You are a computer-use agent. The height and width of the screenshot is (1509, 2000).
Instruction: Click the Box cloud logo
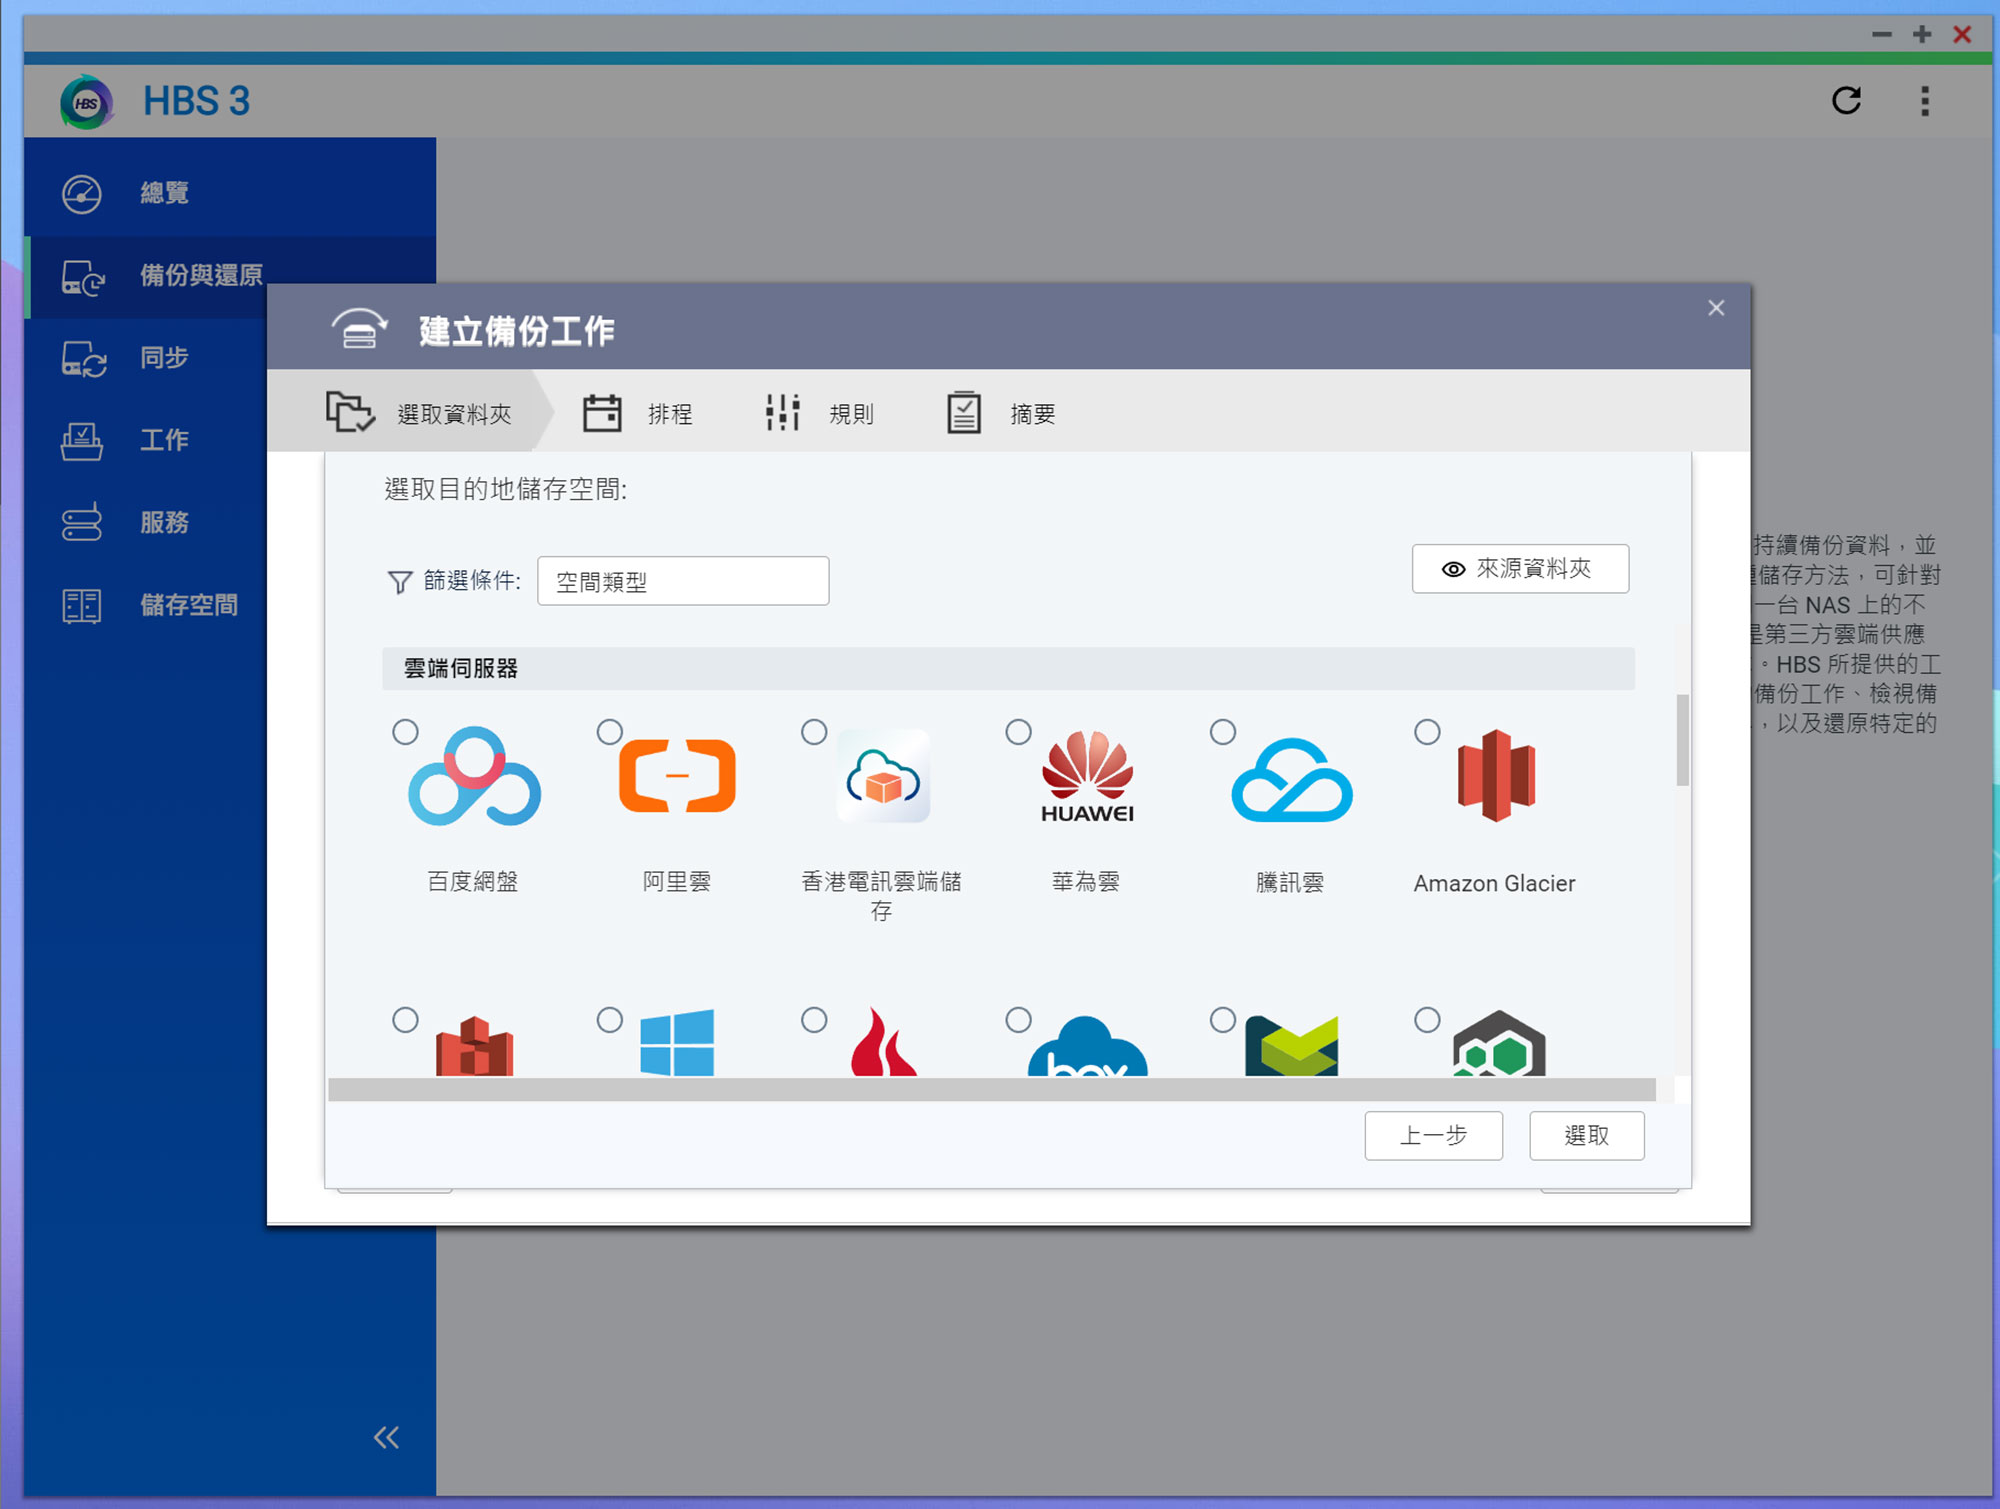(x=1087, y=1046)
